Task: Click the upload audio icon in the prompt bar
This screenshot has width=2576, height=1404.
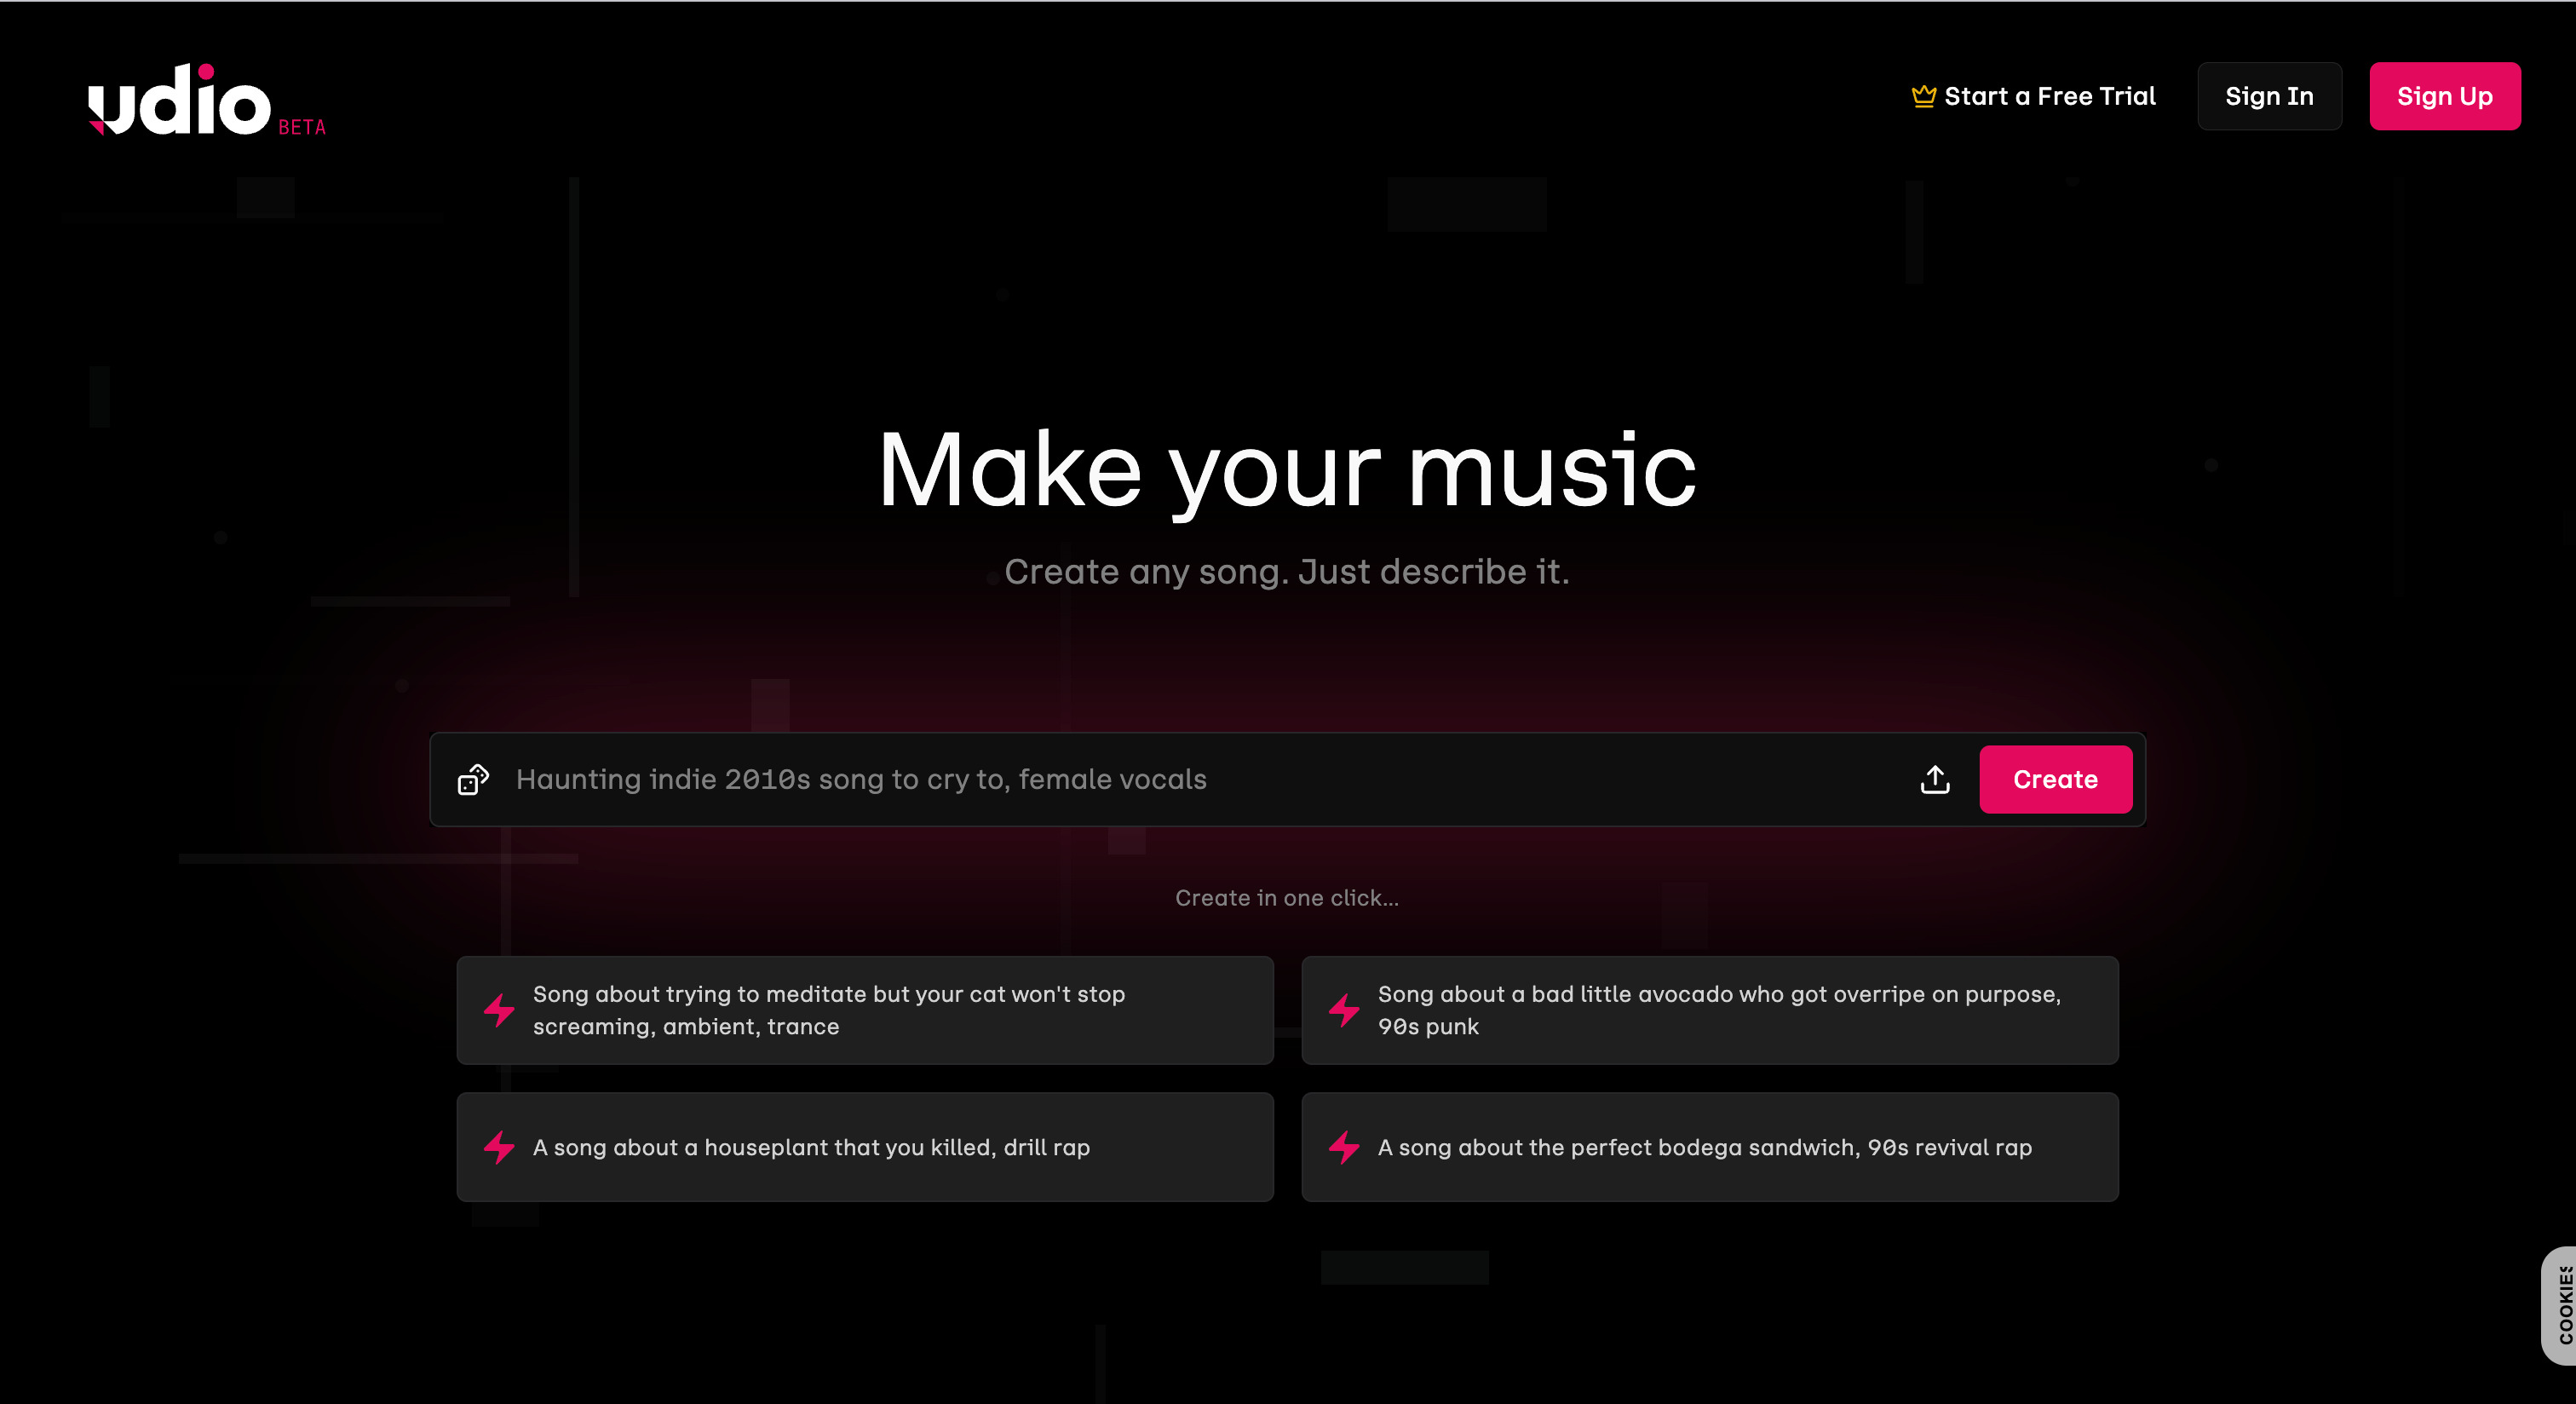Action: click(1935, 780)
